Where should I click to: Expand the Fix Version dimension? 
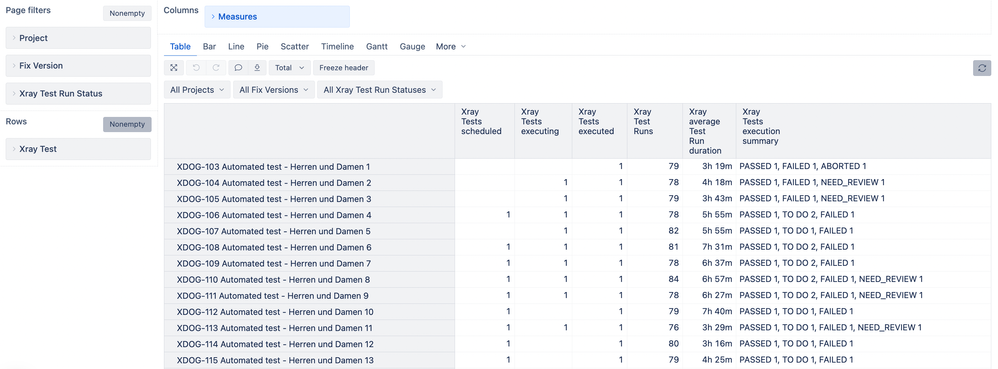pyautogui.click(x=78, y=66)
